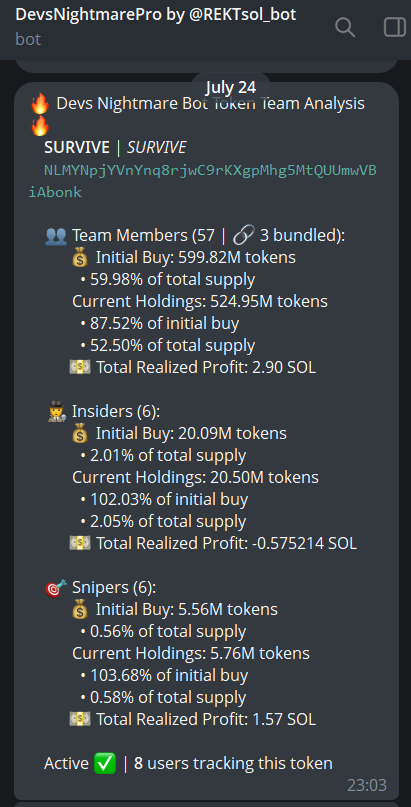Click the green Active checkmark emoji
Screen dimensions: 411x807
click(x=105, y=763)
